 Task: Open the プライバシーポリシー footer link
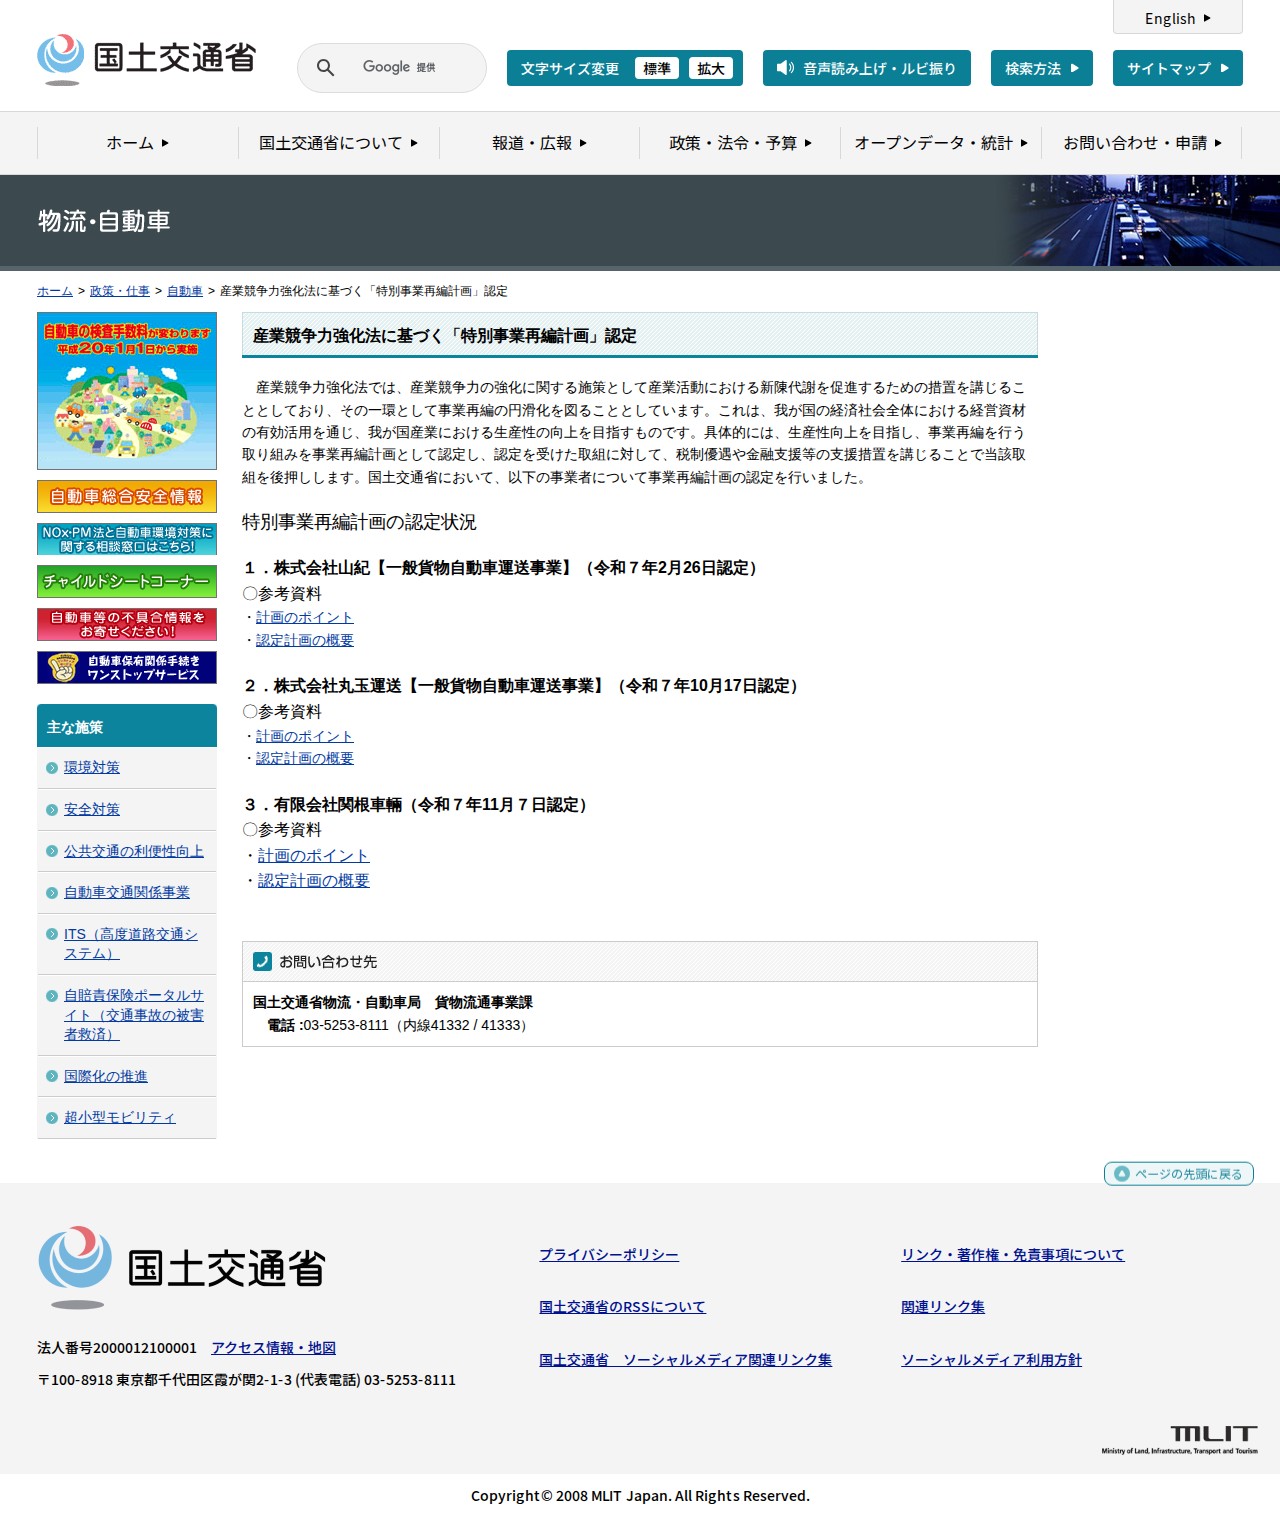(x=609, y=1255)
